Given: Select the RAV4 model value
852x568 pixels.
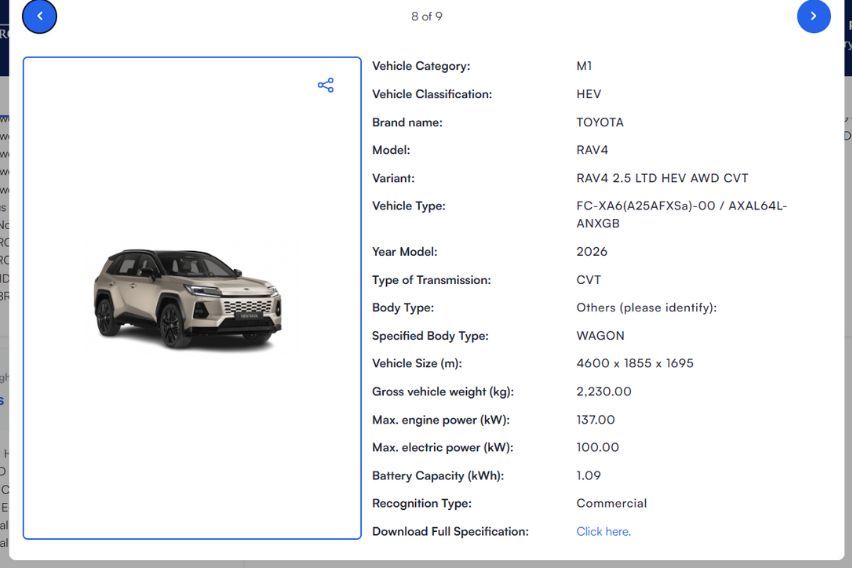Looking at the screenshot, I should coord(592,150).
